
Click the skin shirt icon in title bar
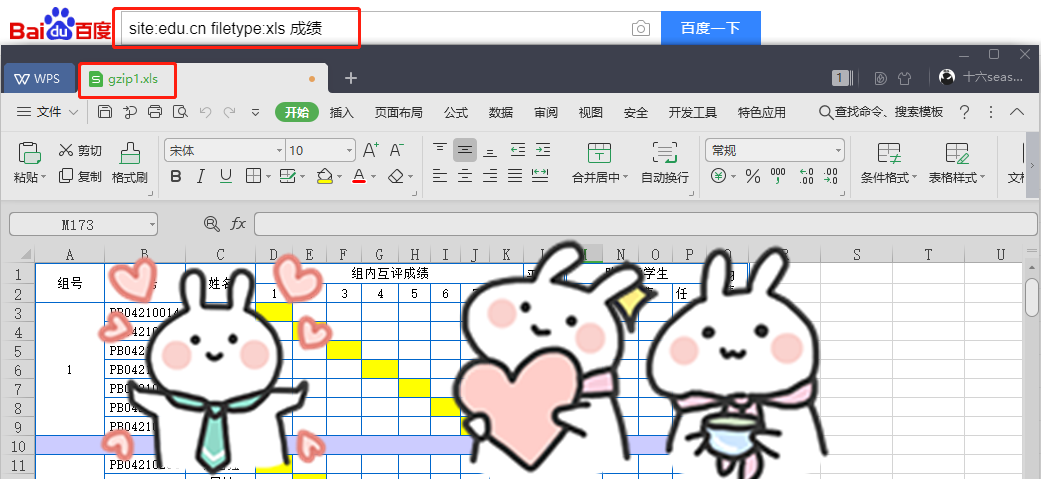(904, 78)
